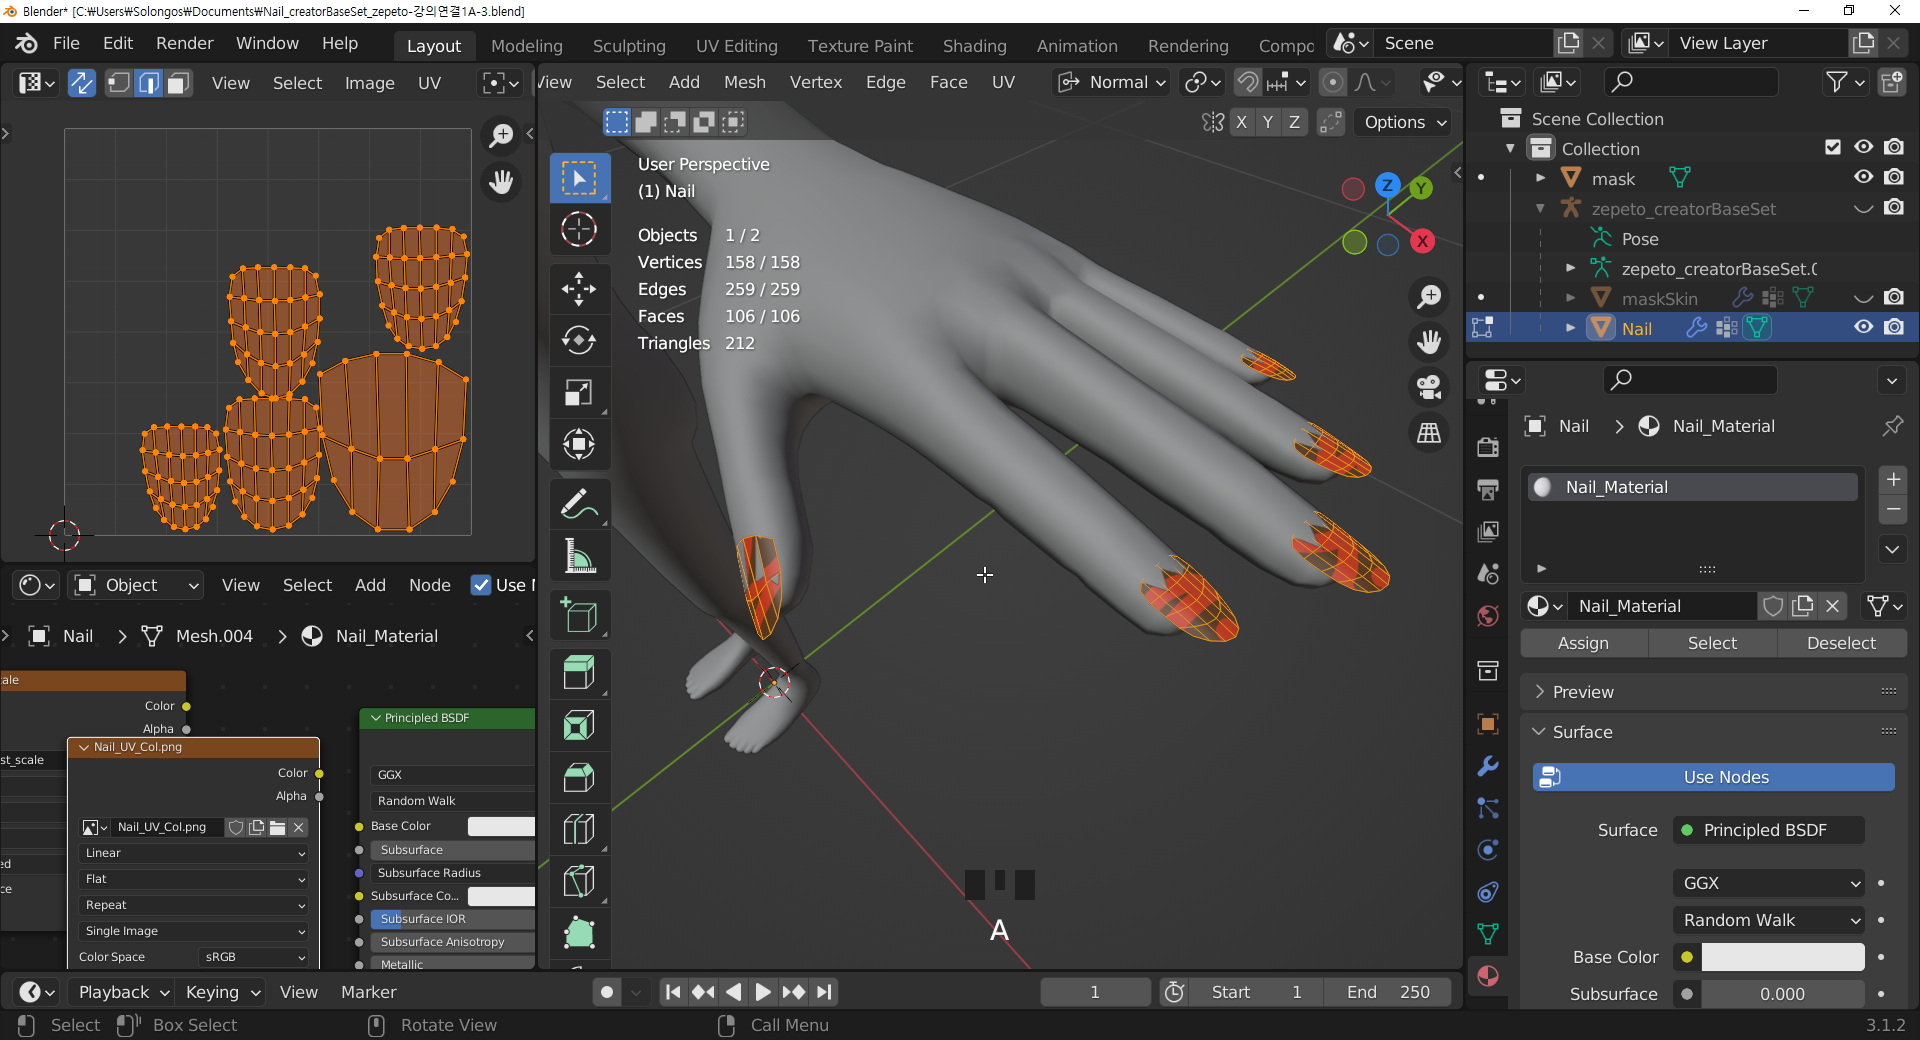Select the Knife tool
Screen dimensions: 1920x1040
(x=579, y=881)
